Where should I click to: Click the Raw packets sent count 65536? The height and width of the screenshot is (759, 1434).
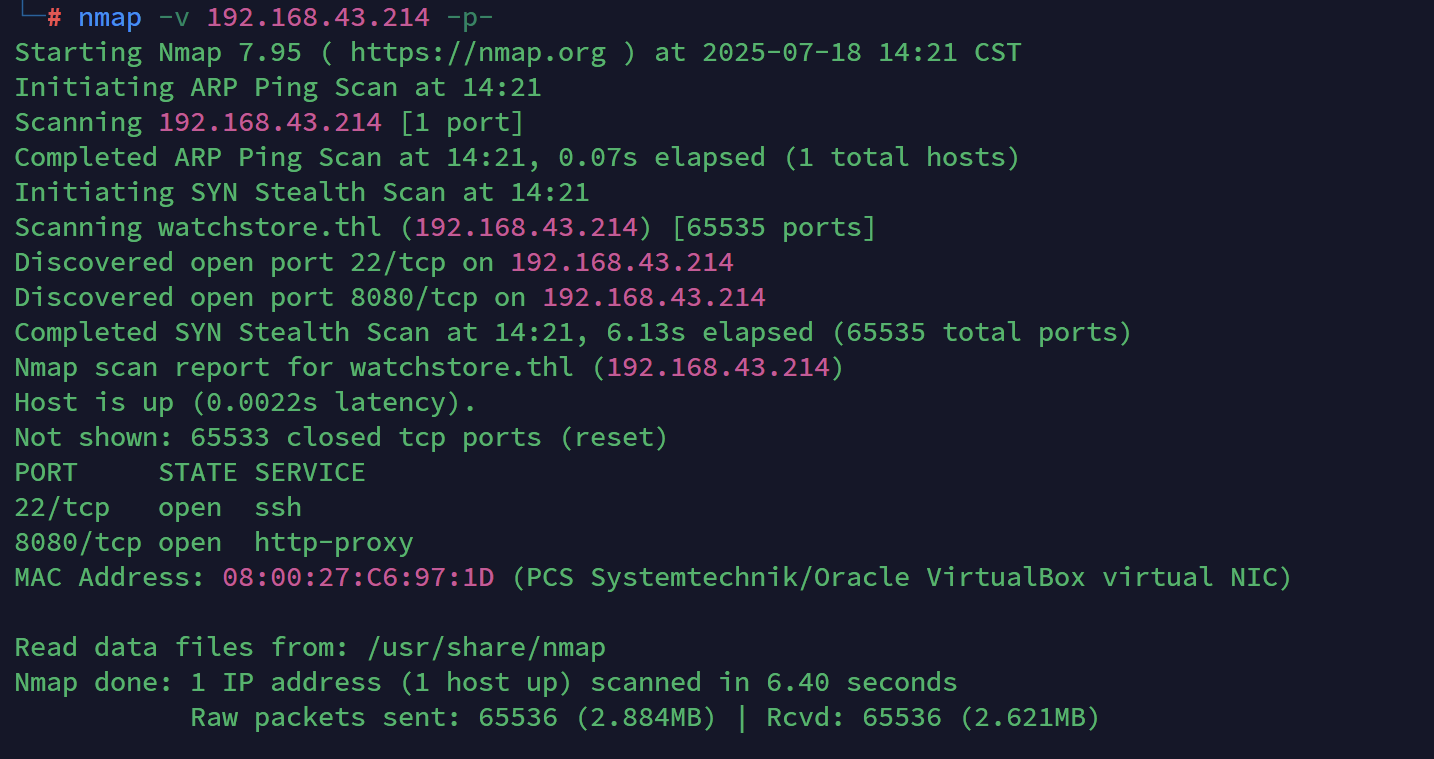click(x=518, y=717)
